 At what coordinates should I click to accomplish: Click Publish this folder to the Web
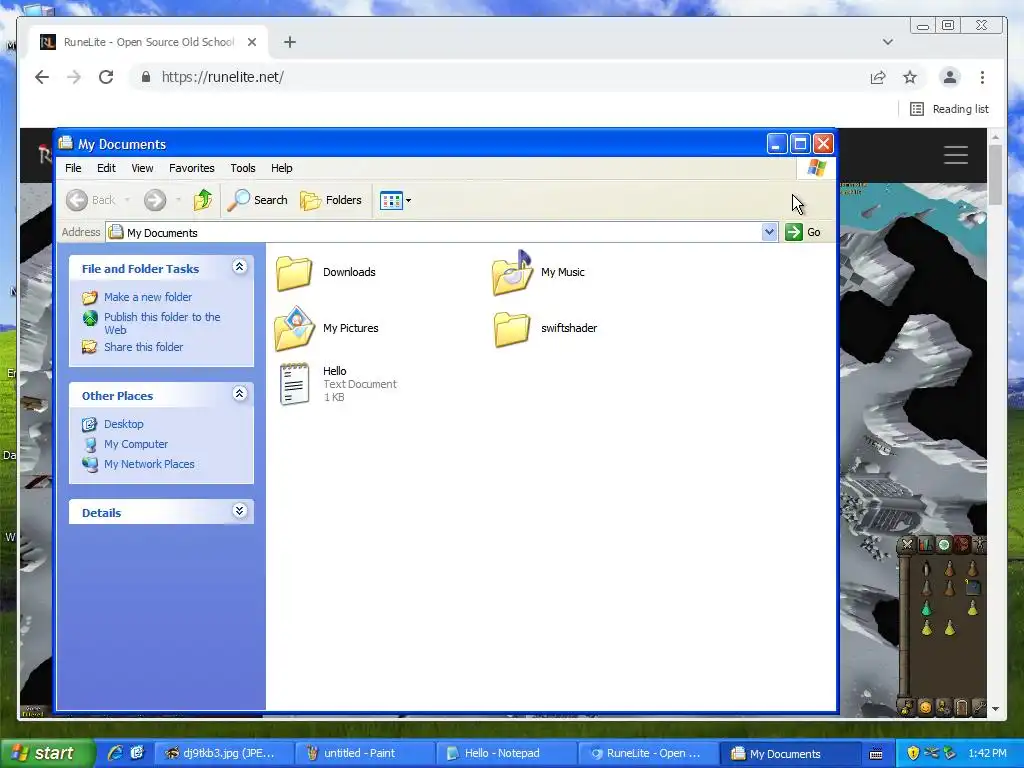(x=162, y=323)
